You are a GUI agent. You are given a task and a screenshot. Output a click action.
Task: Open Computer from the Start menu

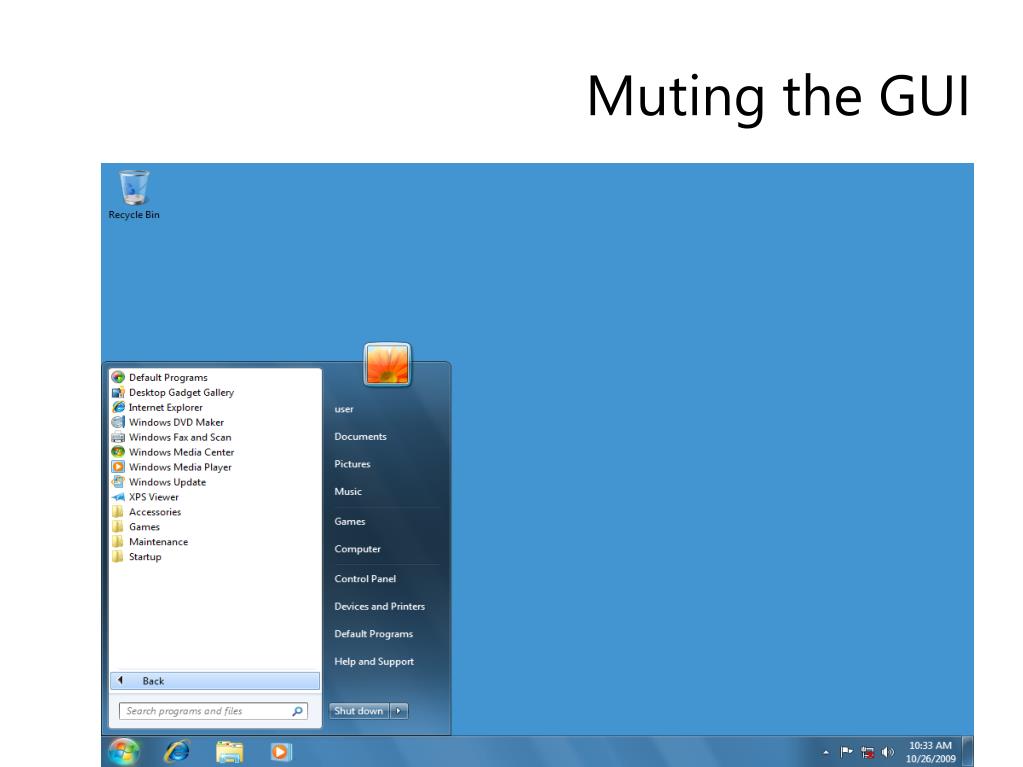pyautogui.click(x=358, y=549)
